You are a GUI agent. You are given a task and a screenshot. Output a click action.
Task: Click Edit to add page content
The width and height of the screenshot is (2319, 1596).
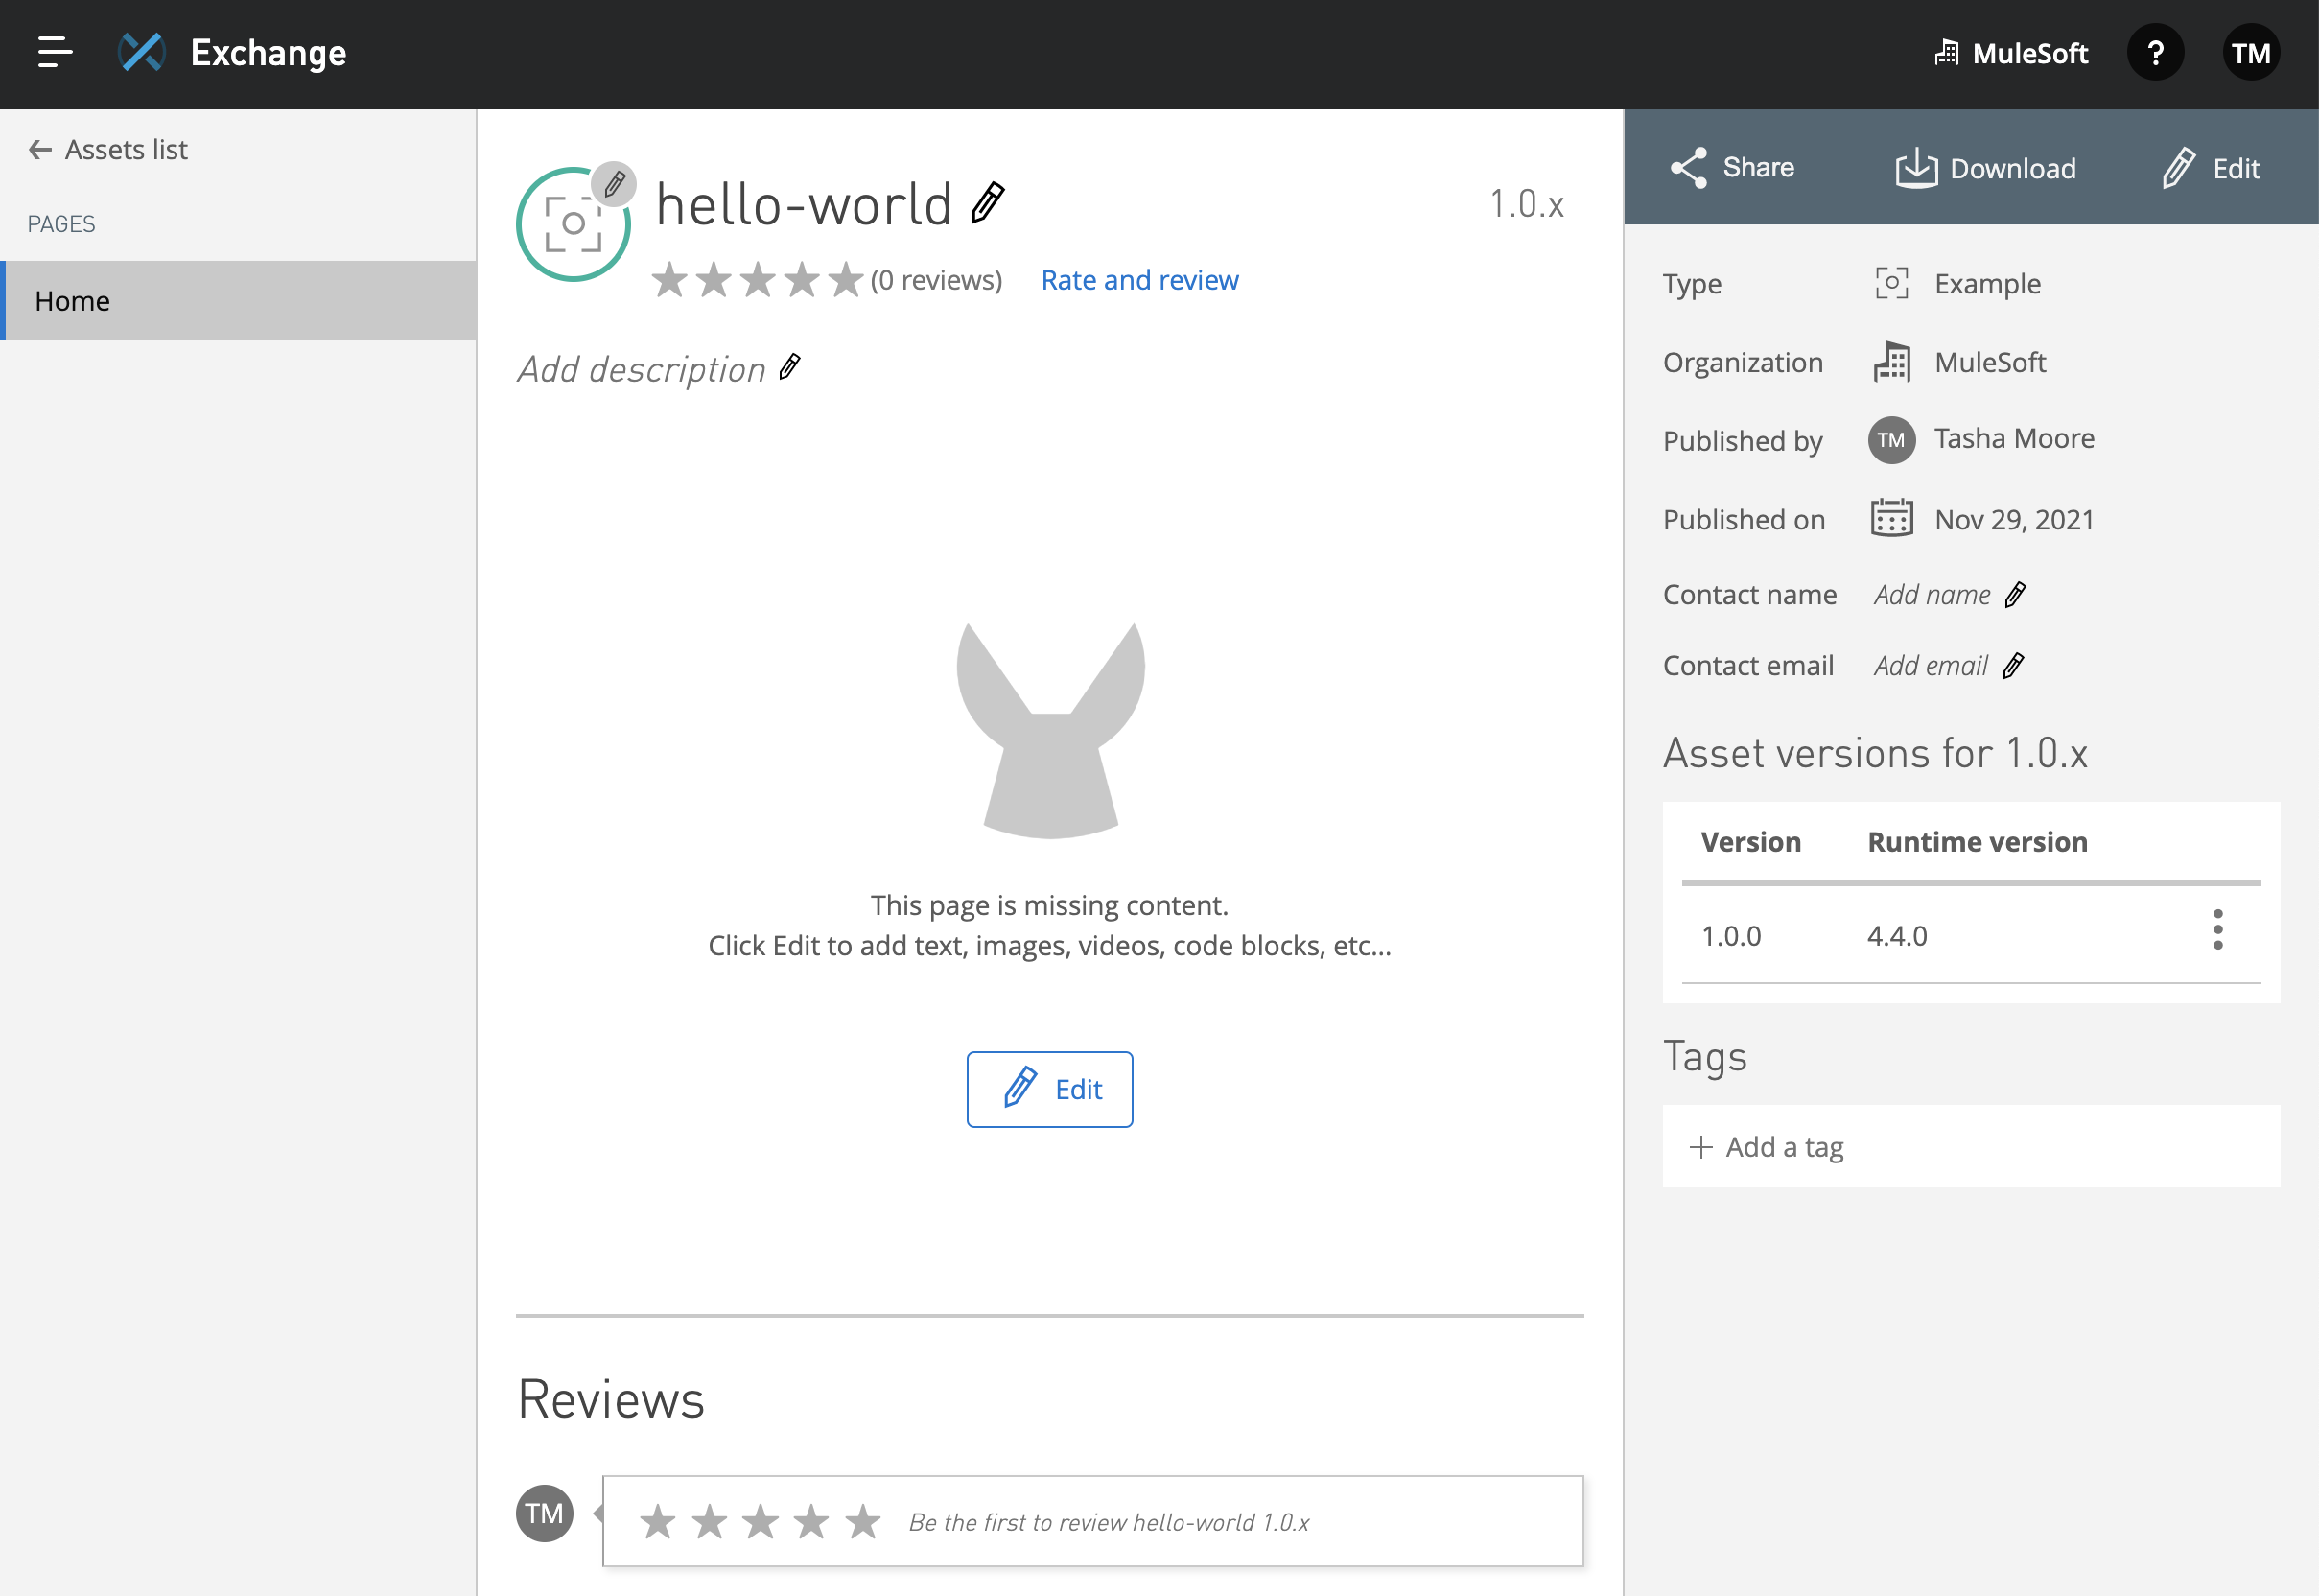point(1049,1089)
